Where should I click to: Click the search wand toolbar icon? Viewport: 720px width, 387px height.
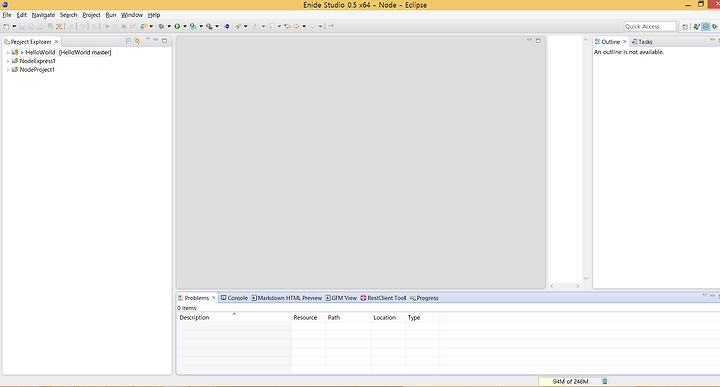(x=238, y=26)
